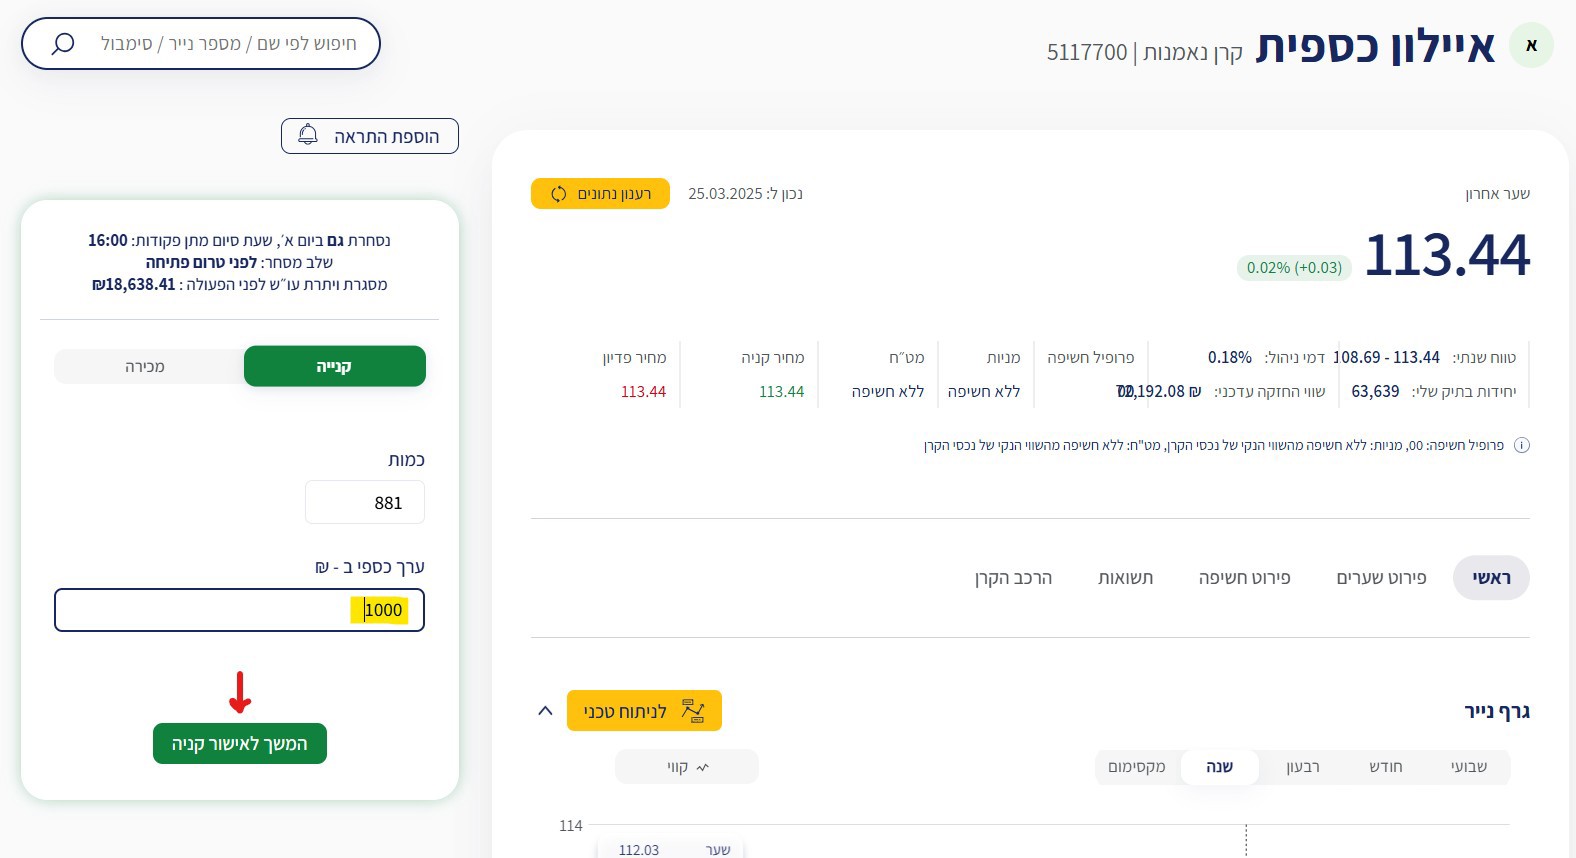Click the bell icon in add-alert button
Screen dimensions: 1576x858
pyautogui.click(x=308, y=135)
